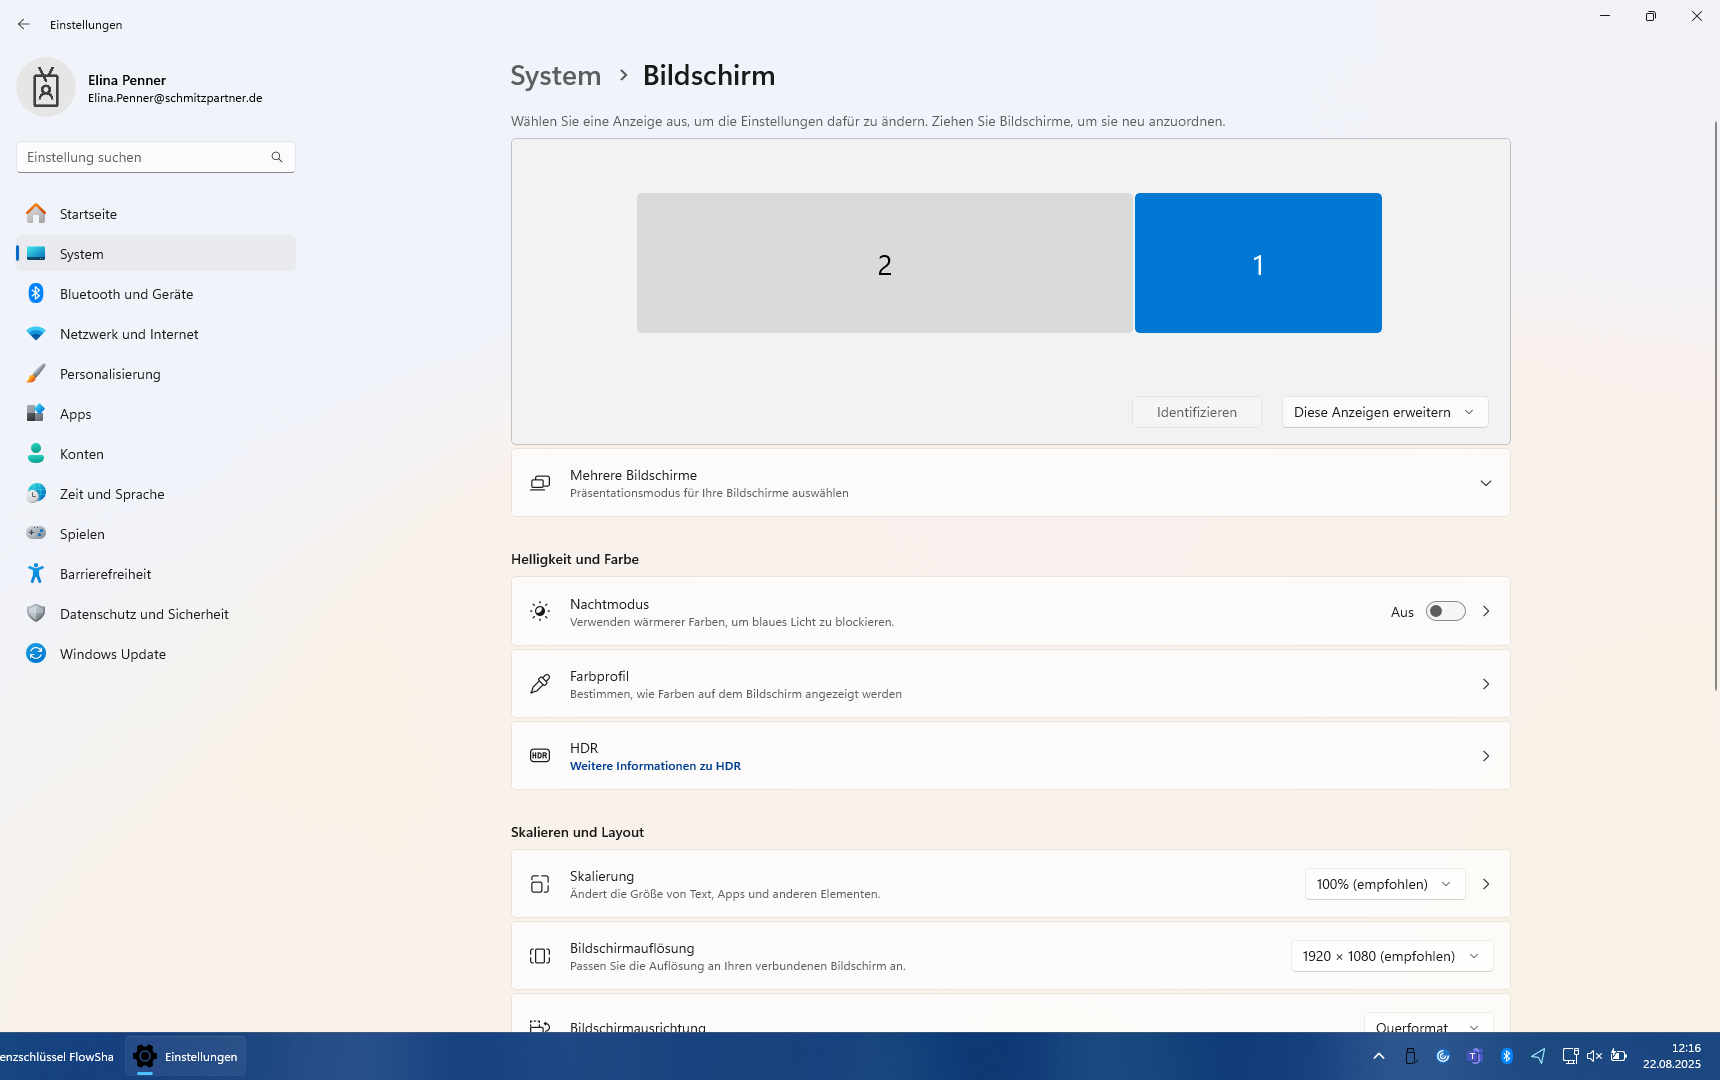Go to Zeit und Sprache settings
The height and width of the screenshot is (1080, 1720).
tap(112, 494)
